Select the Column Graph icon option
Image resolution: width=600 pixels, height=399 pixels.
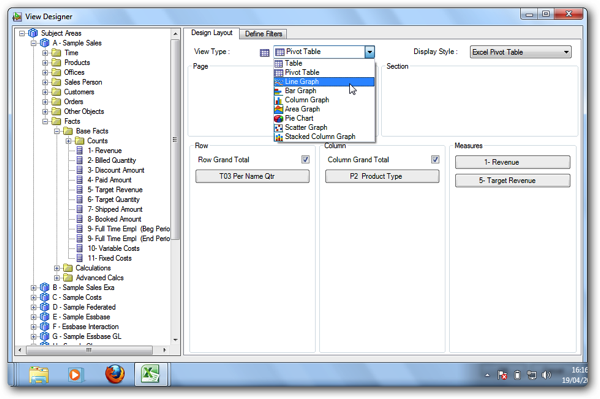279,100
